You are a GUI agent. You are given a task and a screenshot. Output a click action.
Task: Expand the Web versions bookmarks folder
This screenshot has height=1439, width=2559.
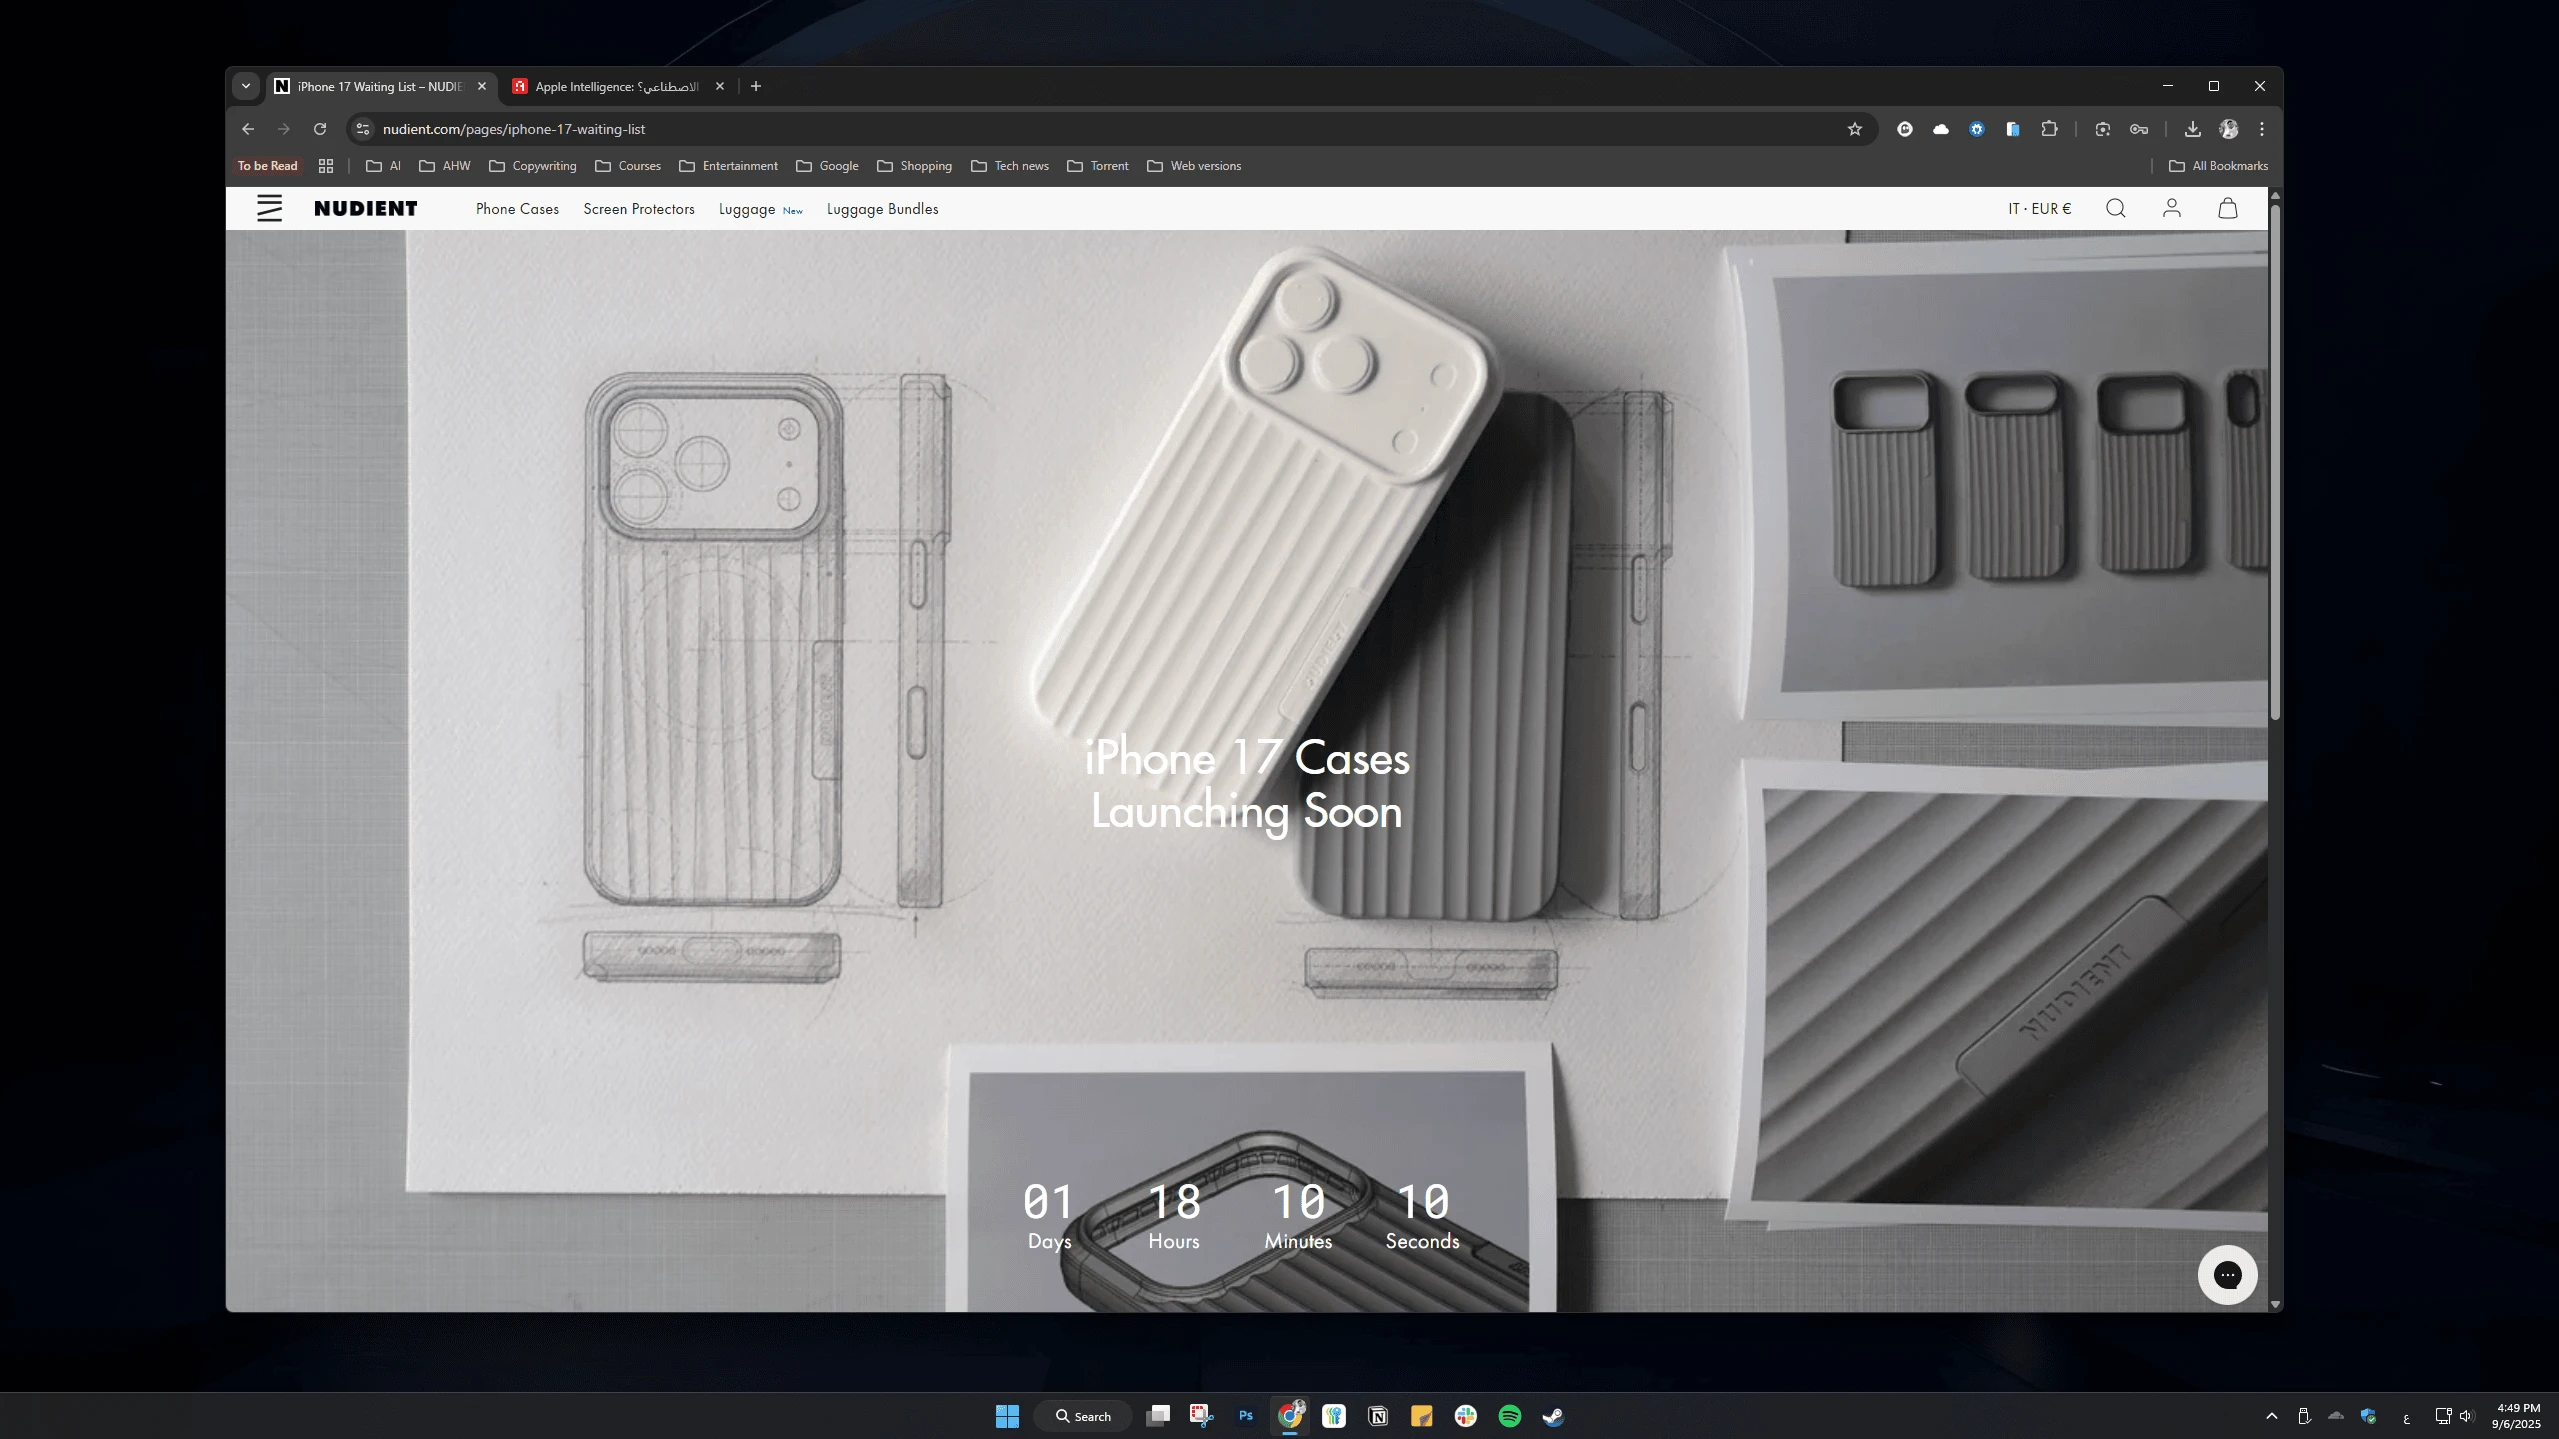pos(1194,166)
